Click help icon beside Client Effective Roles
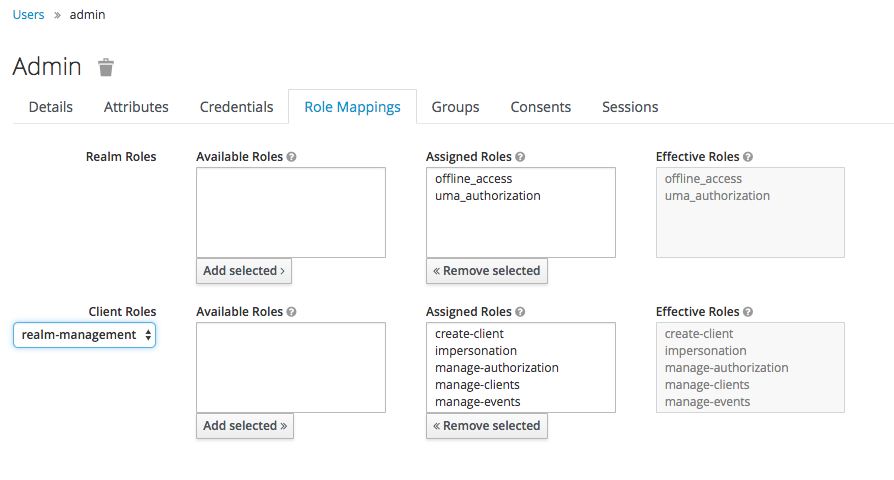 748,312
